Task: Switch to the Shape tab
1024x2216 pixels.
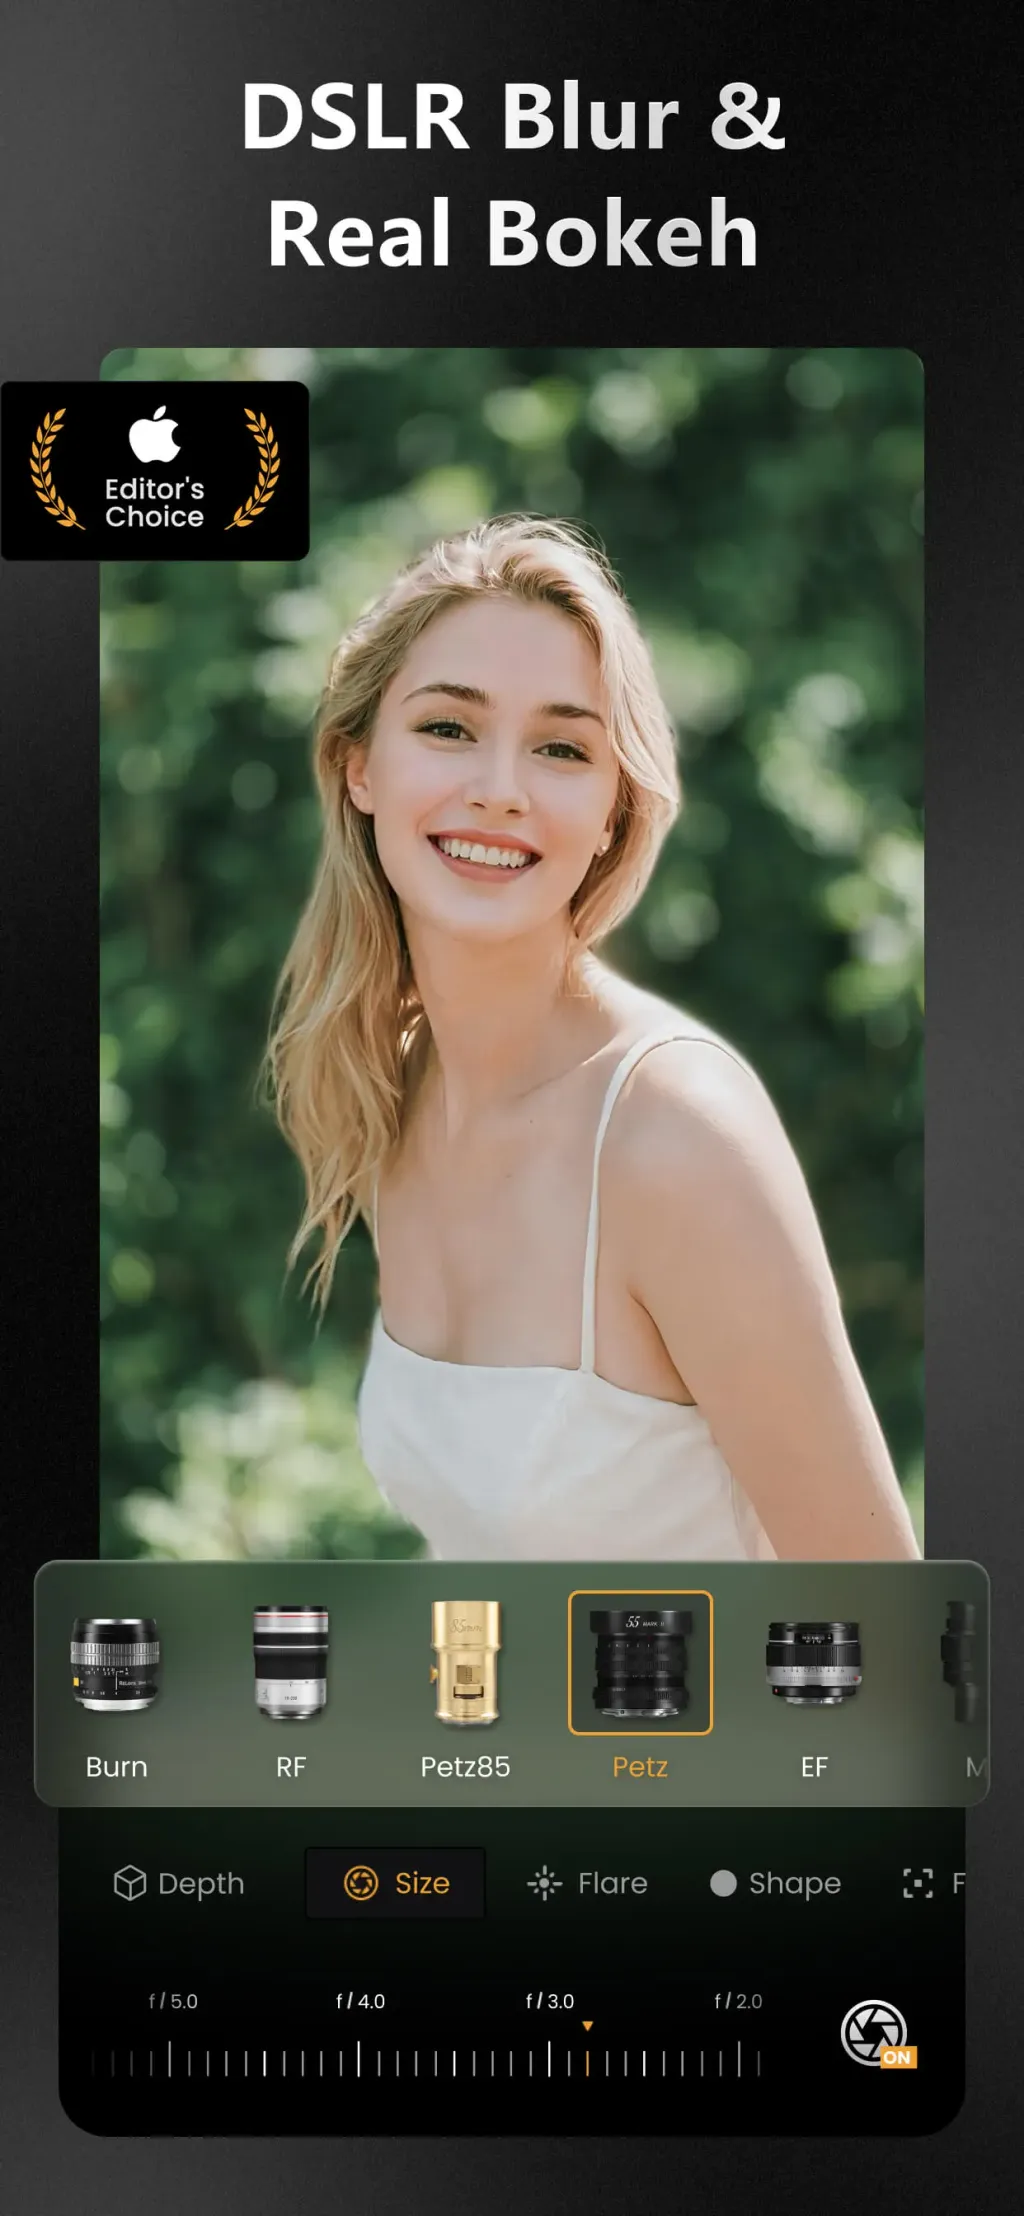Action: (x=775, y=1883)
